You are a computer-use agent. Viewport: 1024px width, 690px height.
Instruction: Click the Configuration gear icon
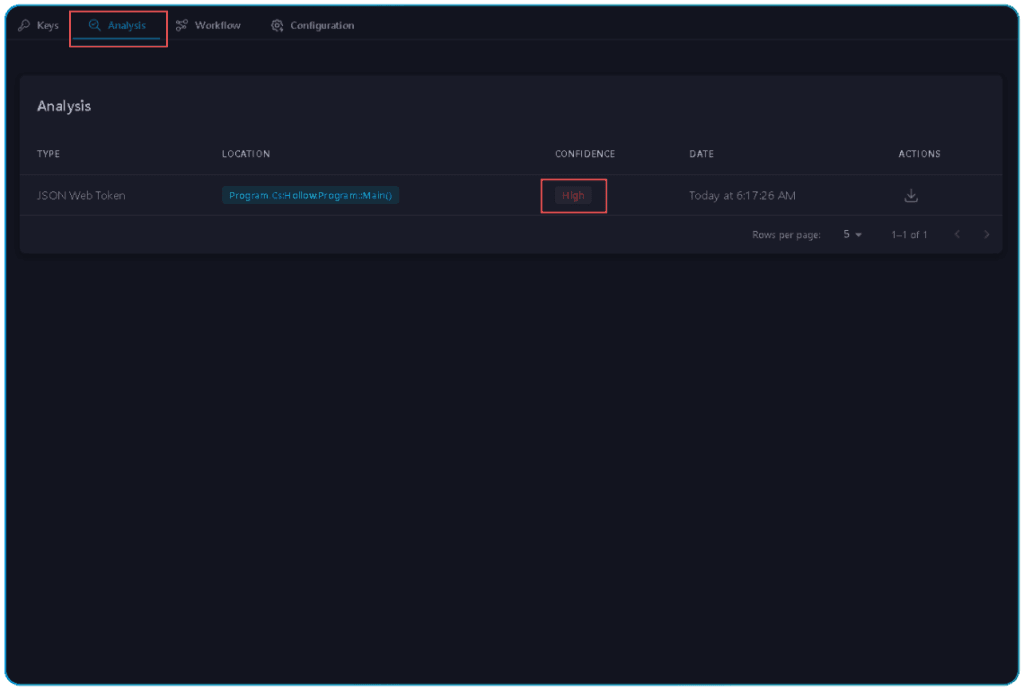click(278, 25)
